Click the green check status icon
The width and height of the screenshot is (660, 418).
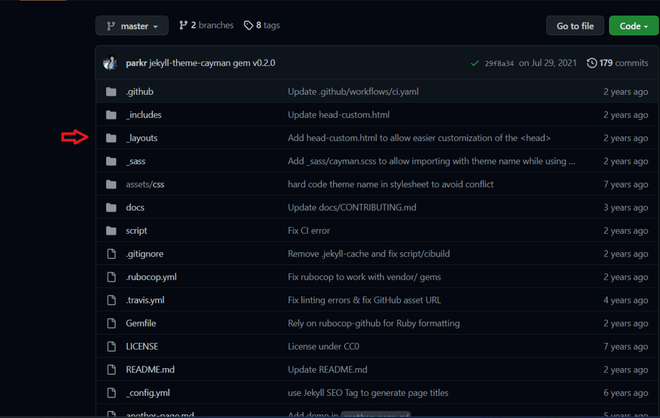[x=475, y=63]
